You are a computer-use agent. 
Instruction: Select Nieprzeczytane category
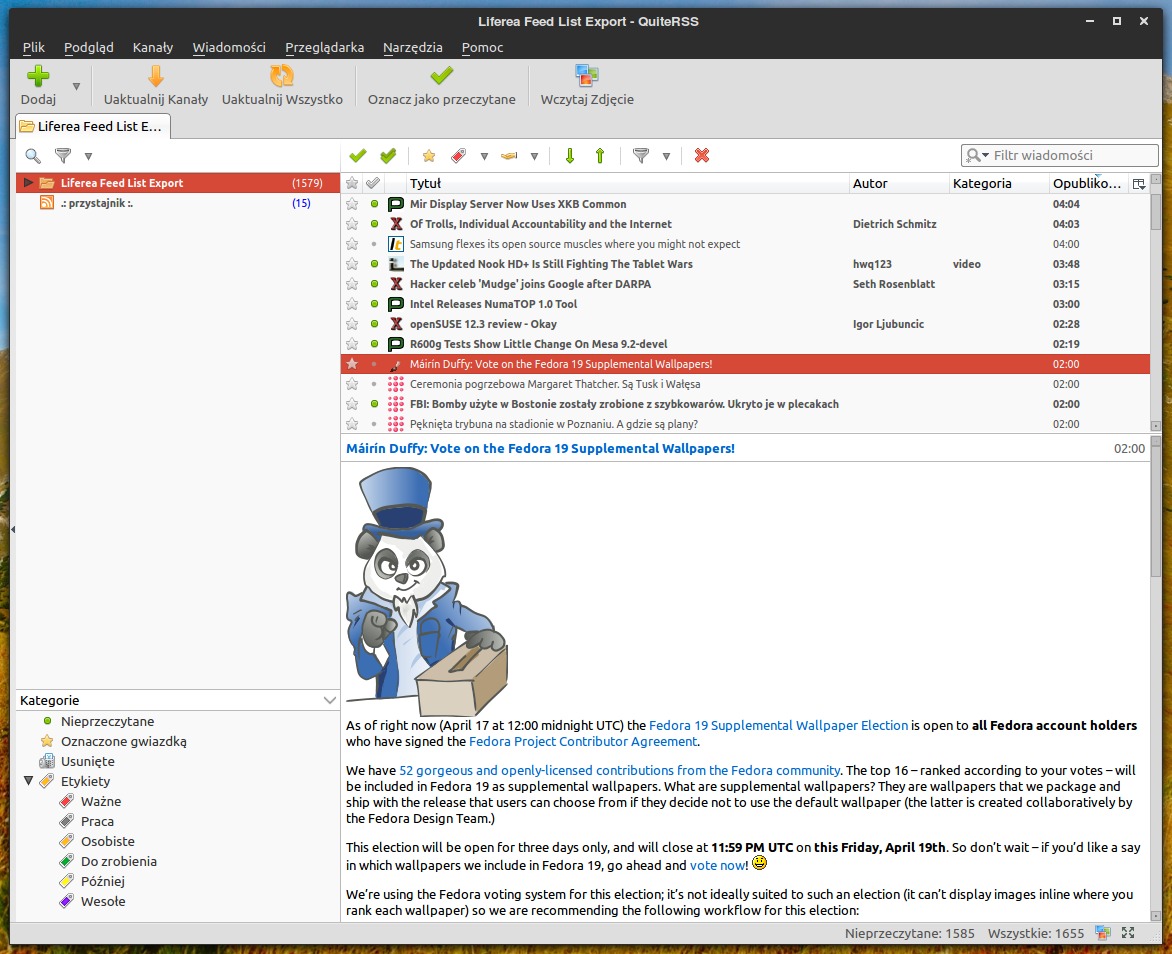pyautogui.click(x=107, y=721)
